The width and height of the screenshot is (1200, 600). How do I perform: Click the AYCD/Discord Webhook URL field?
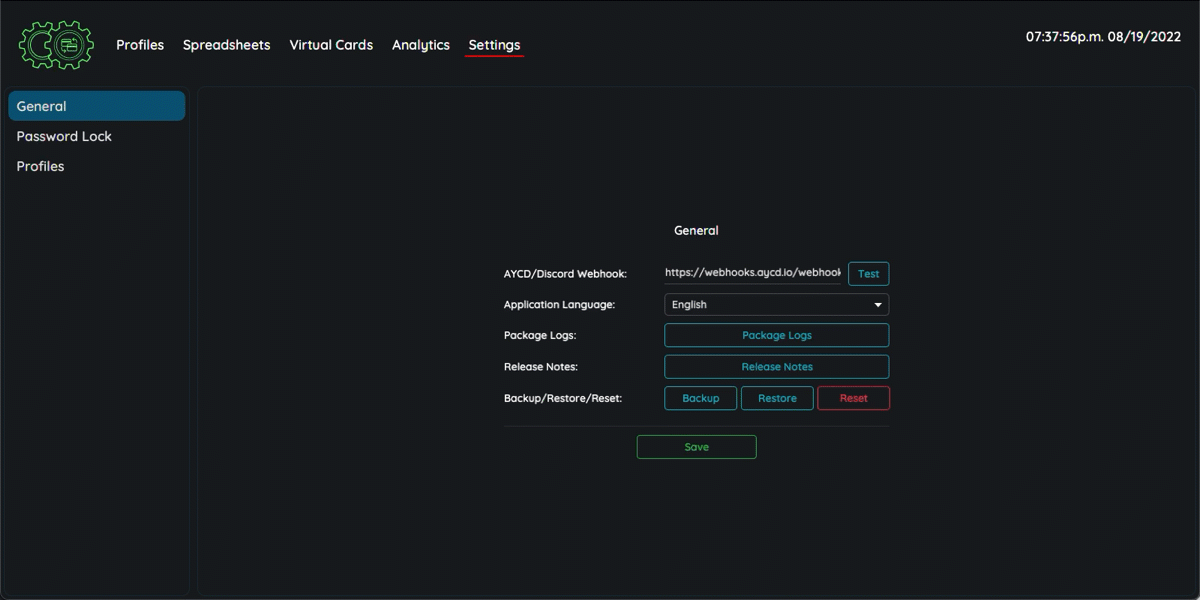click(x=752, y=273)
